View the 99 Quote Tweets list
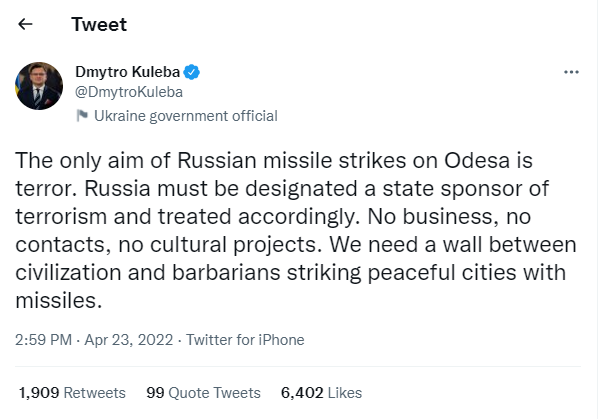Viewport: 601px width, 419px height. pyautogui.click(x=203, y=393)
